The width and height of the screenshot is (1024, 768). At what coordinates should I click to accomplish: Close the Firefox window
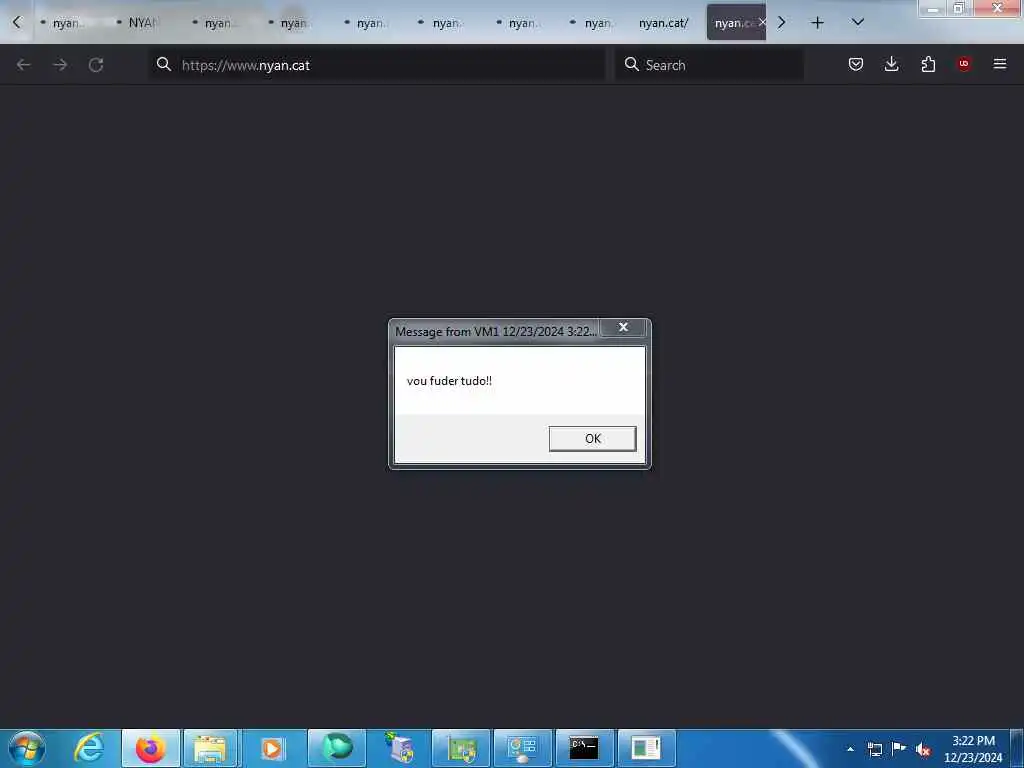point(997,8)
